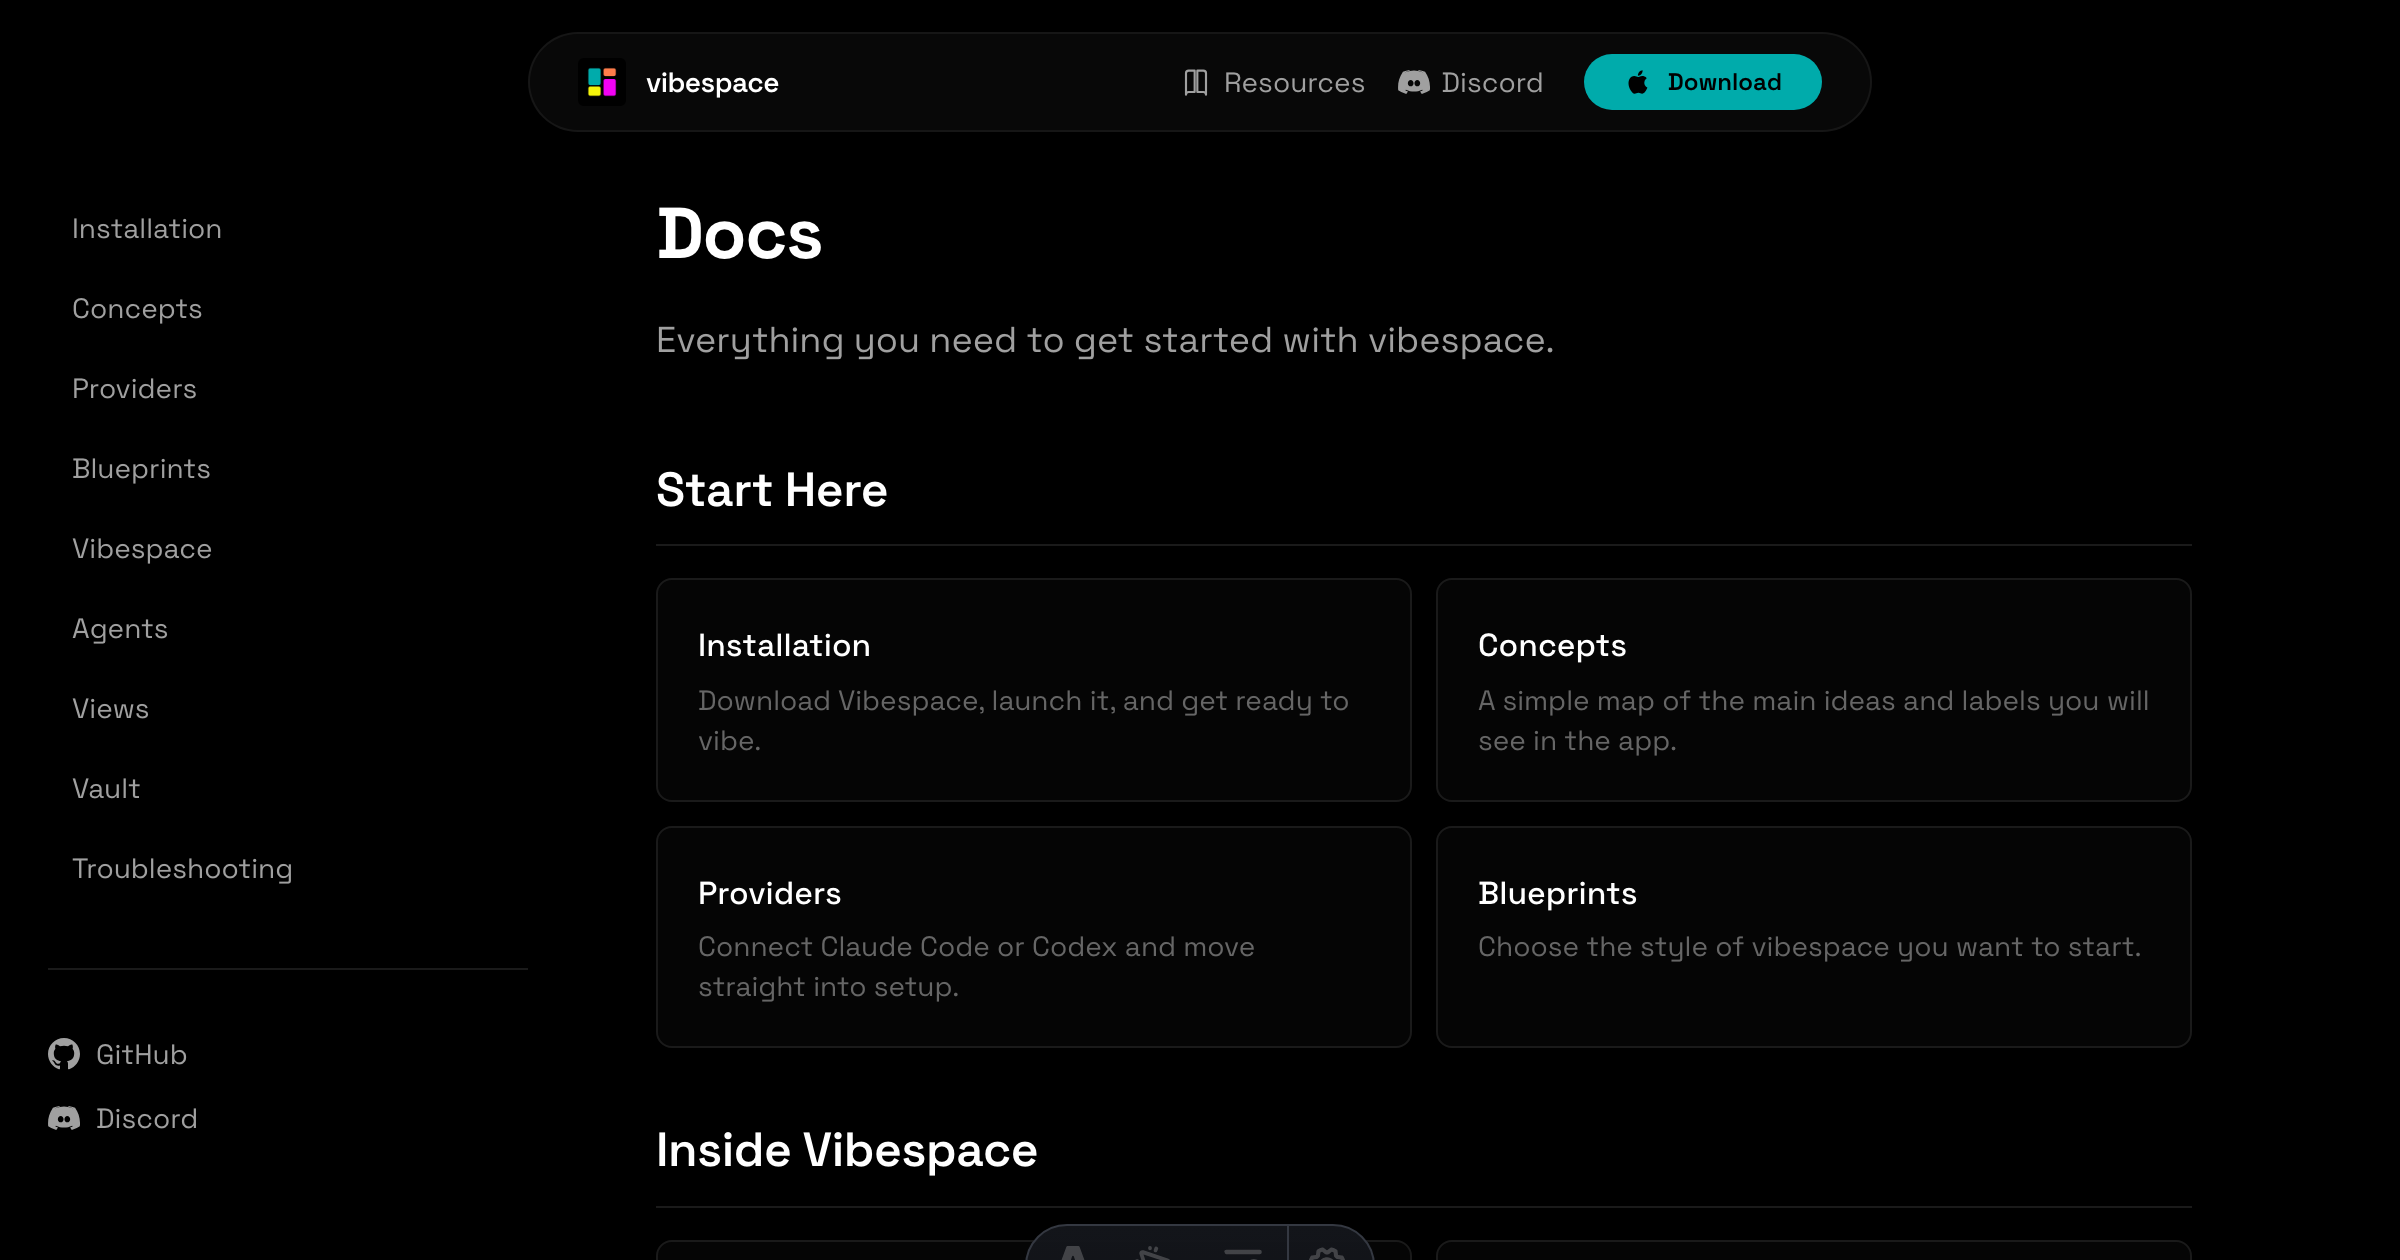This screenshot has height=1260, width=2400.
Task: Click the "Docs" page heading
Action: pyautogui.click(x=739, y=235)
